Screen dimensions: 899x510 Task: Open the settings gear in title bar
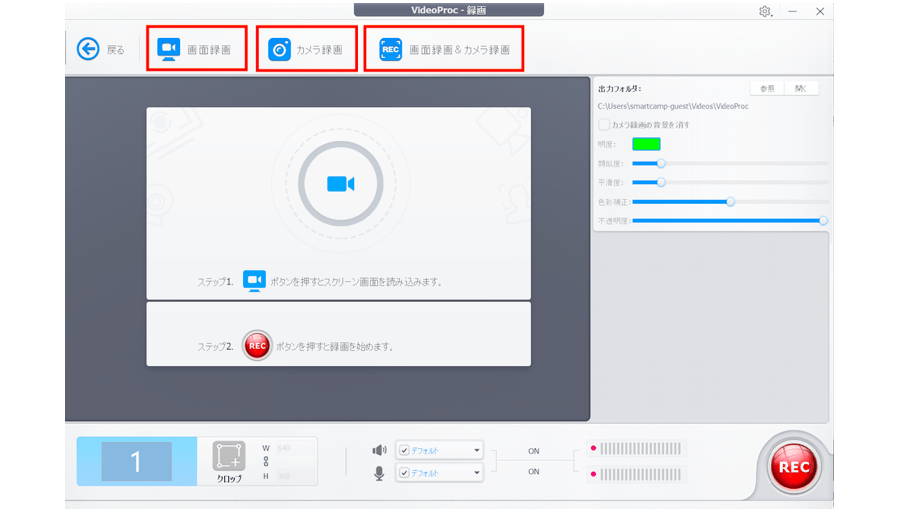765,11
